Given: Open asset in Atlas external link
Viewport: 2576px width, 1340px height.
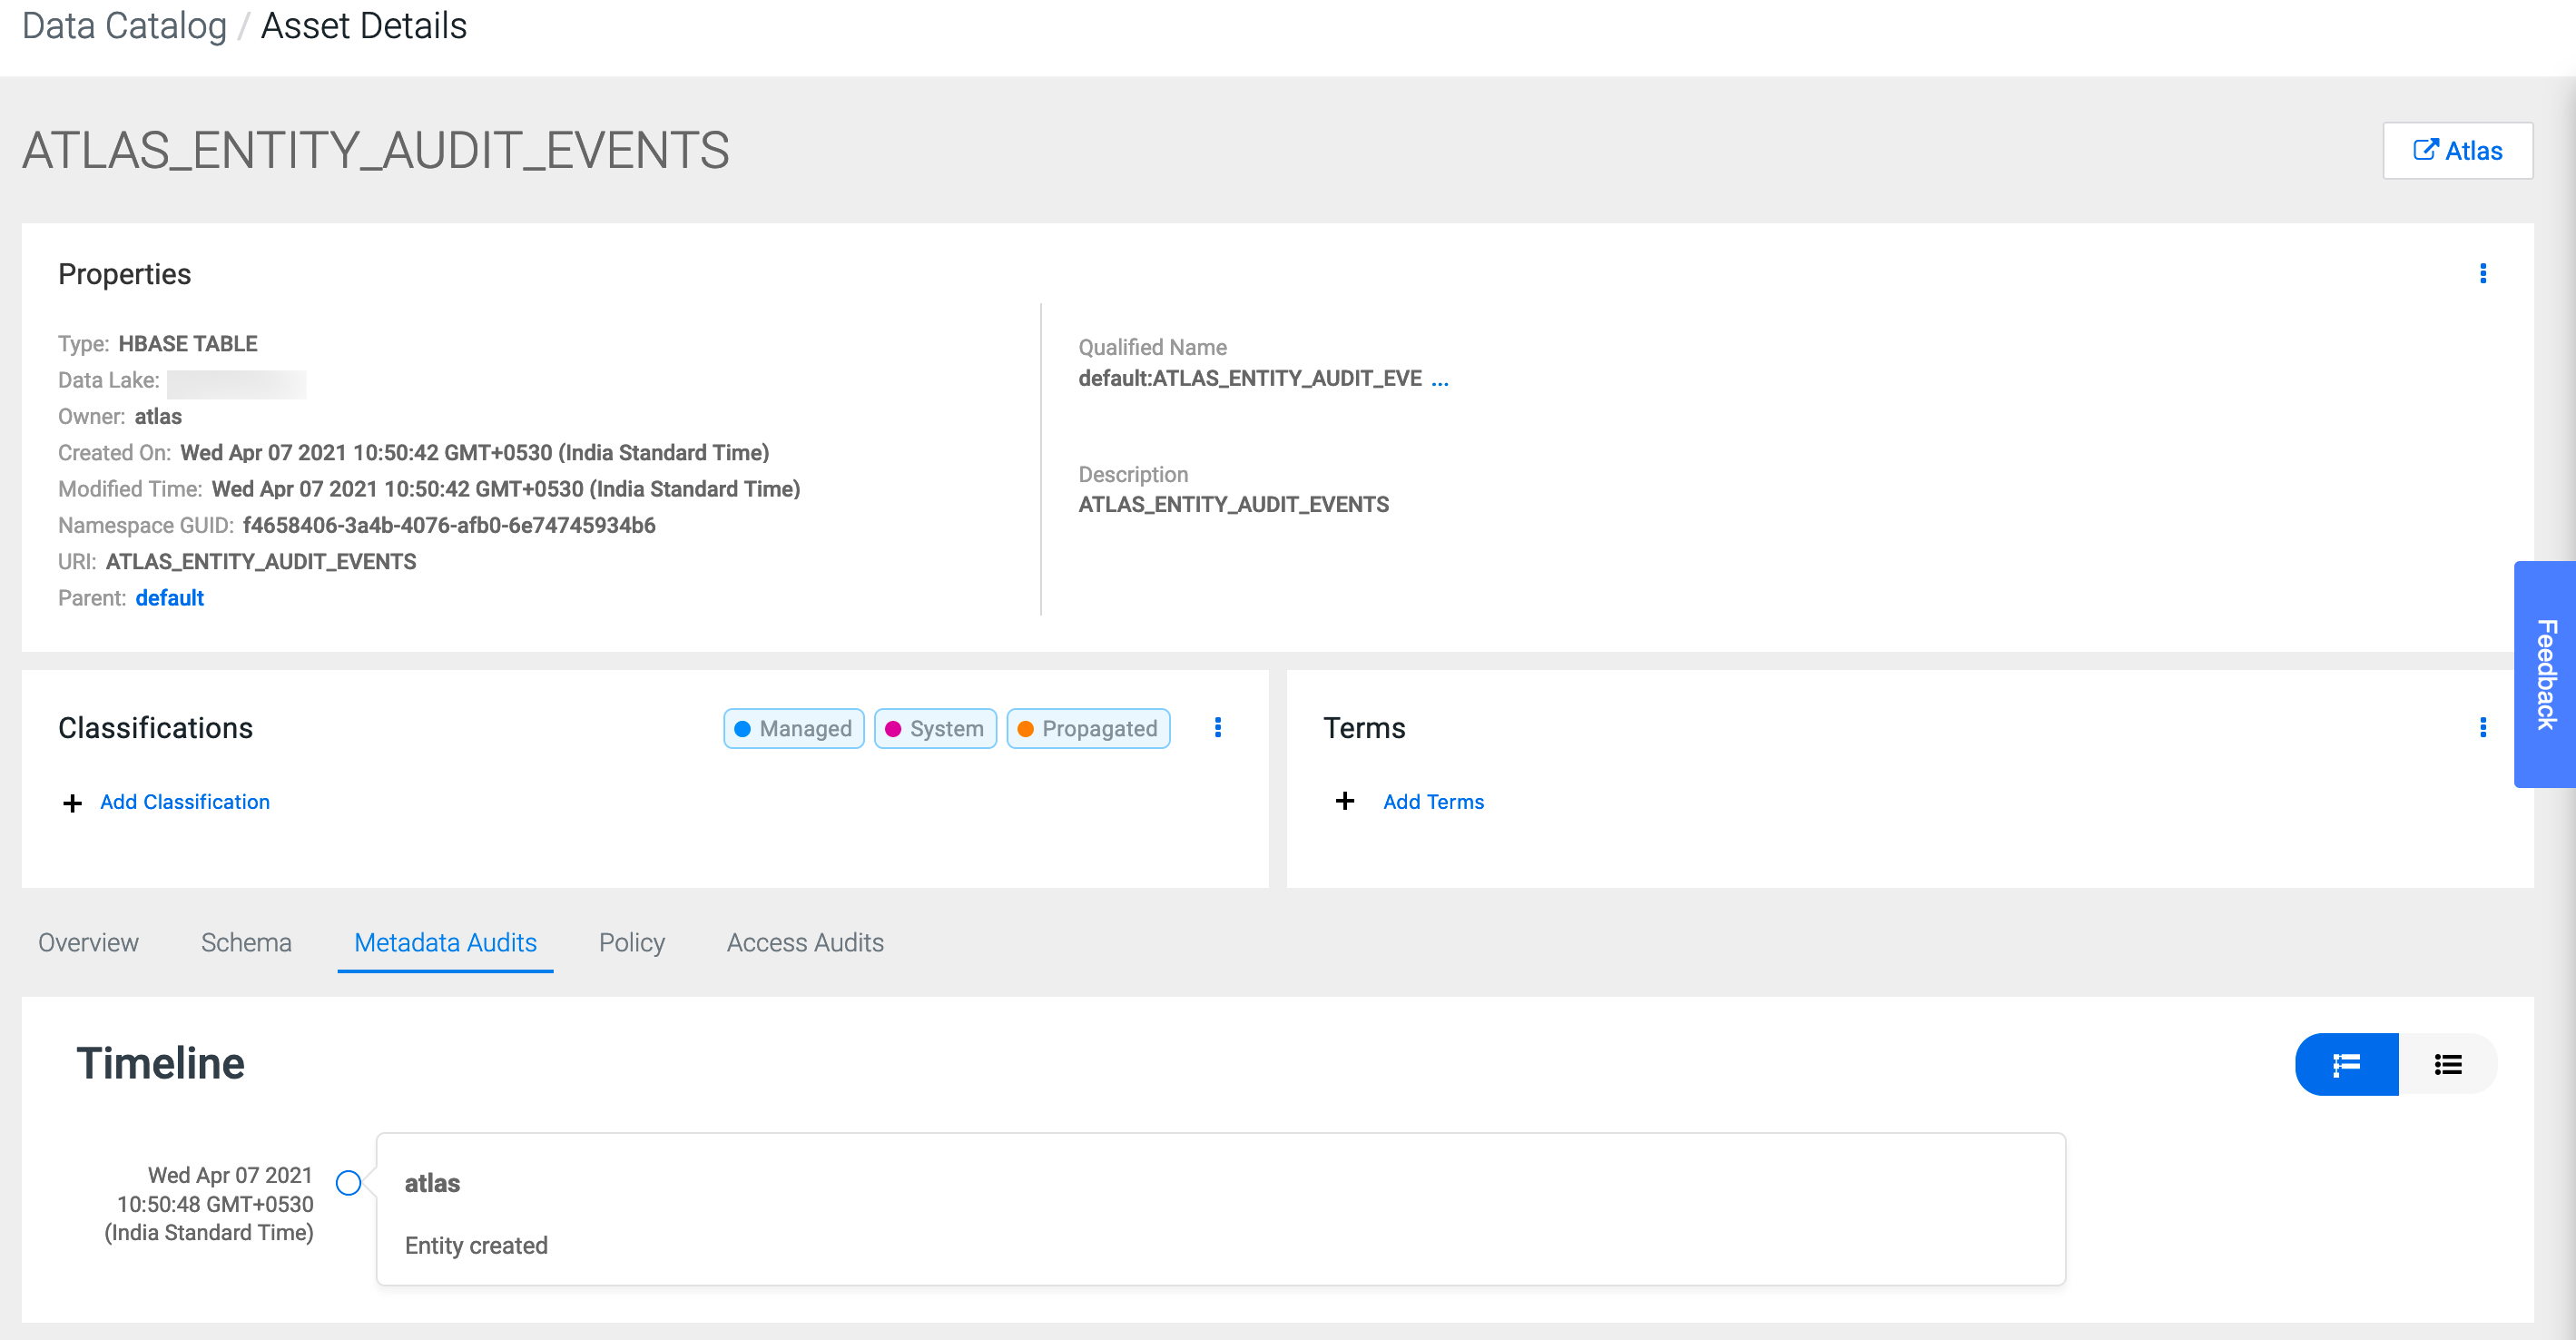Looking at the screenshot, I should coord(2457,151).
